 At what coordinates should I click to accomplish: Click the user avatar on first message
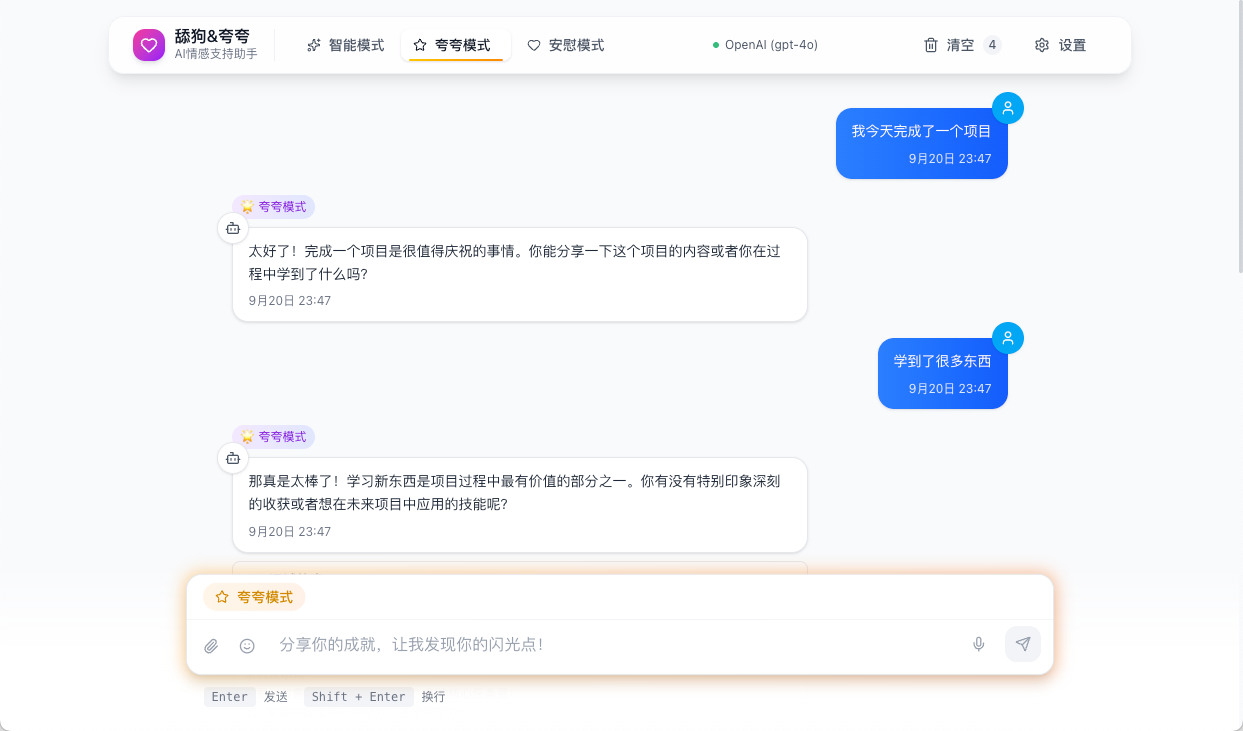click(1008, 108)
